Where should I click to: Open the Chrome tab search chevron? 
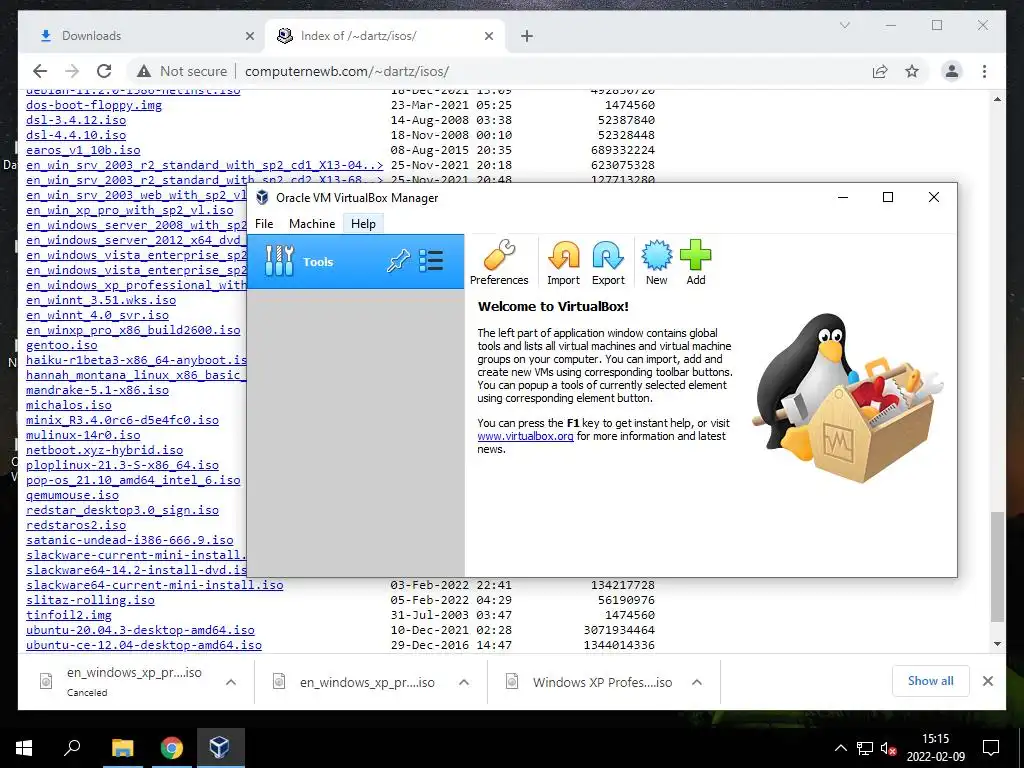point(844,25)
